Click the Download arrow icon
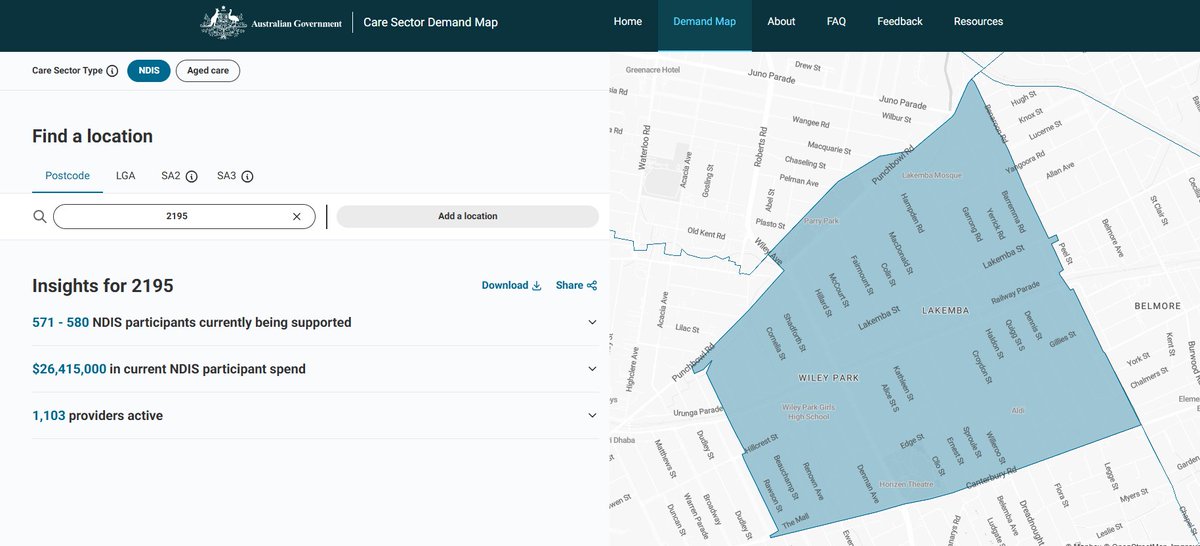Image resolution: width=1200 pixels, height=546 pixels. point(537,286)
